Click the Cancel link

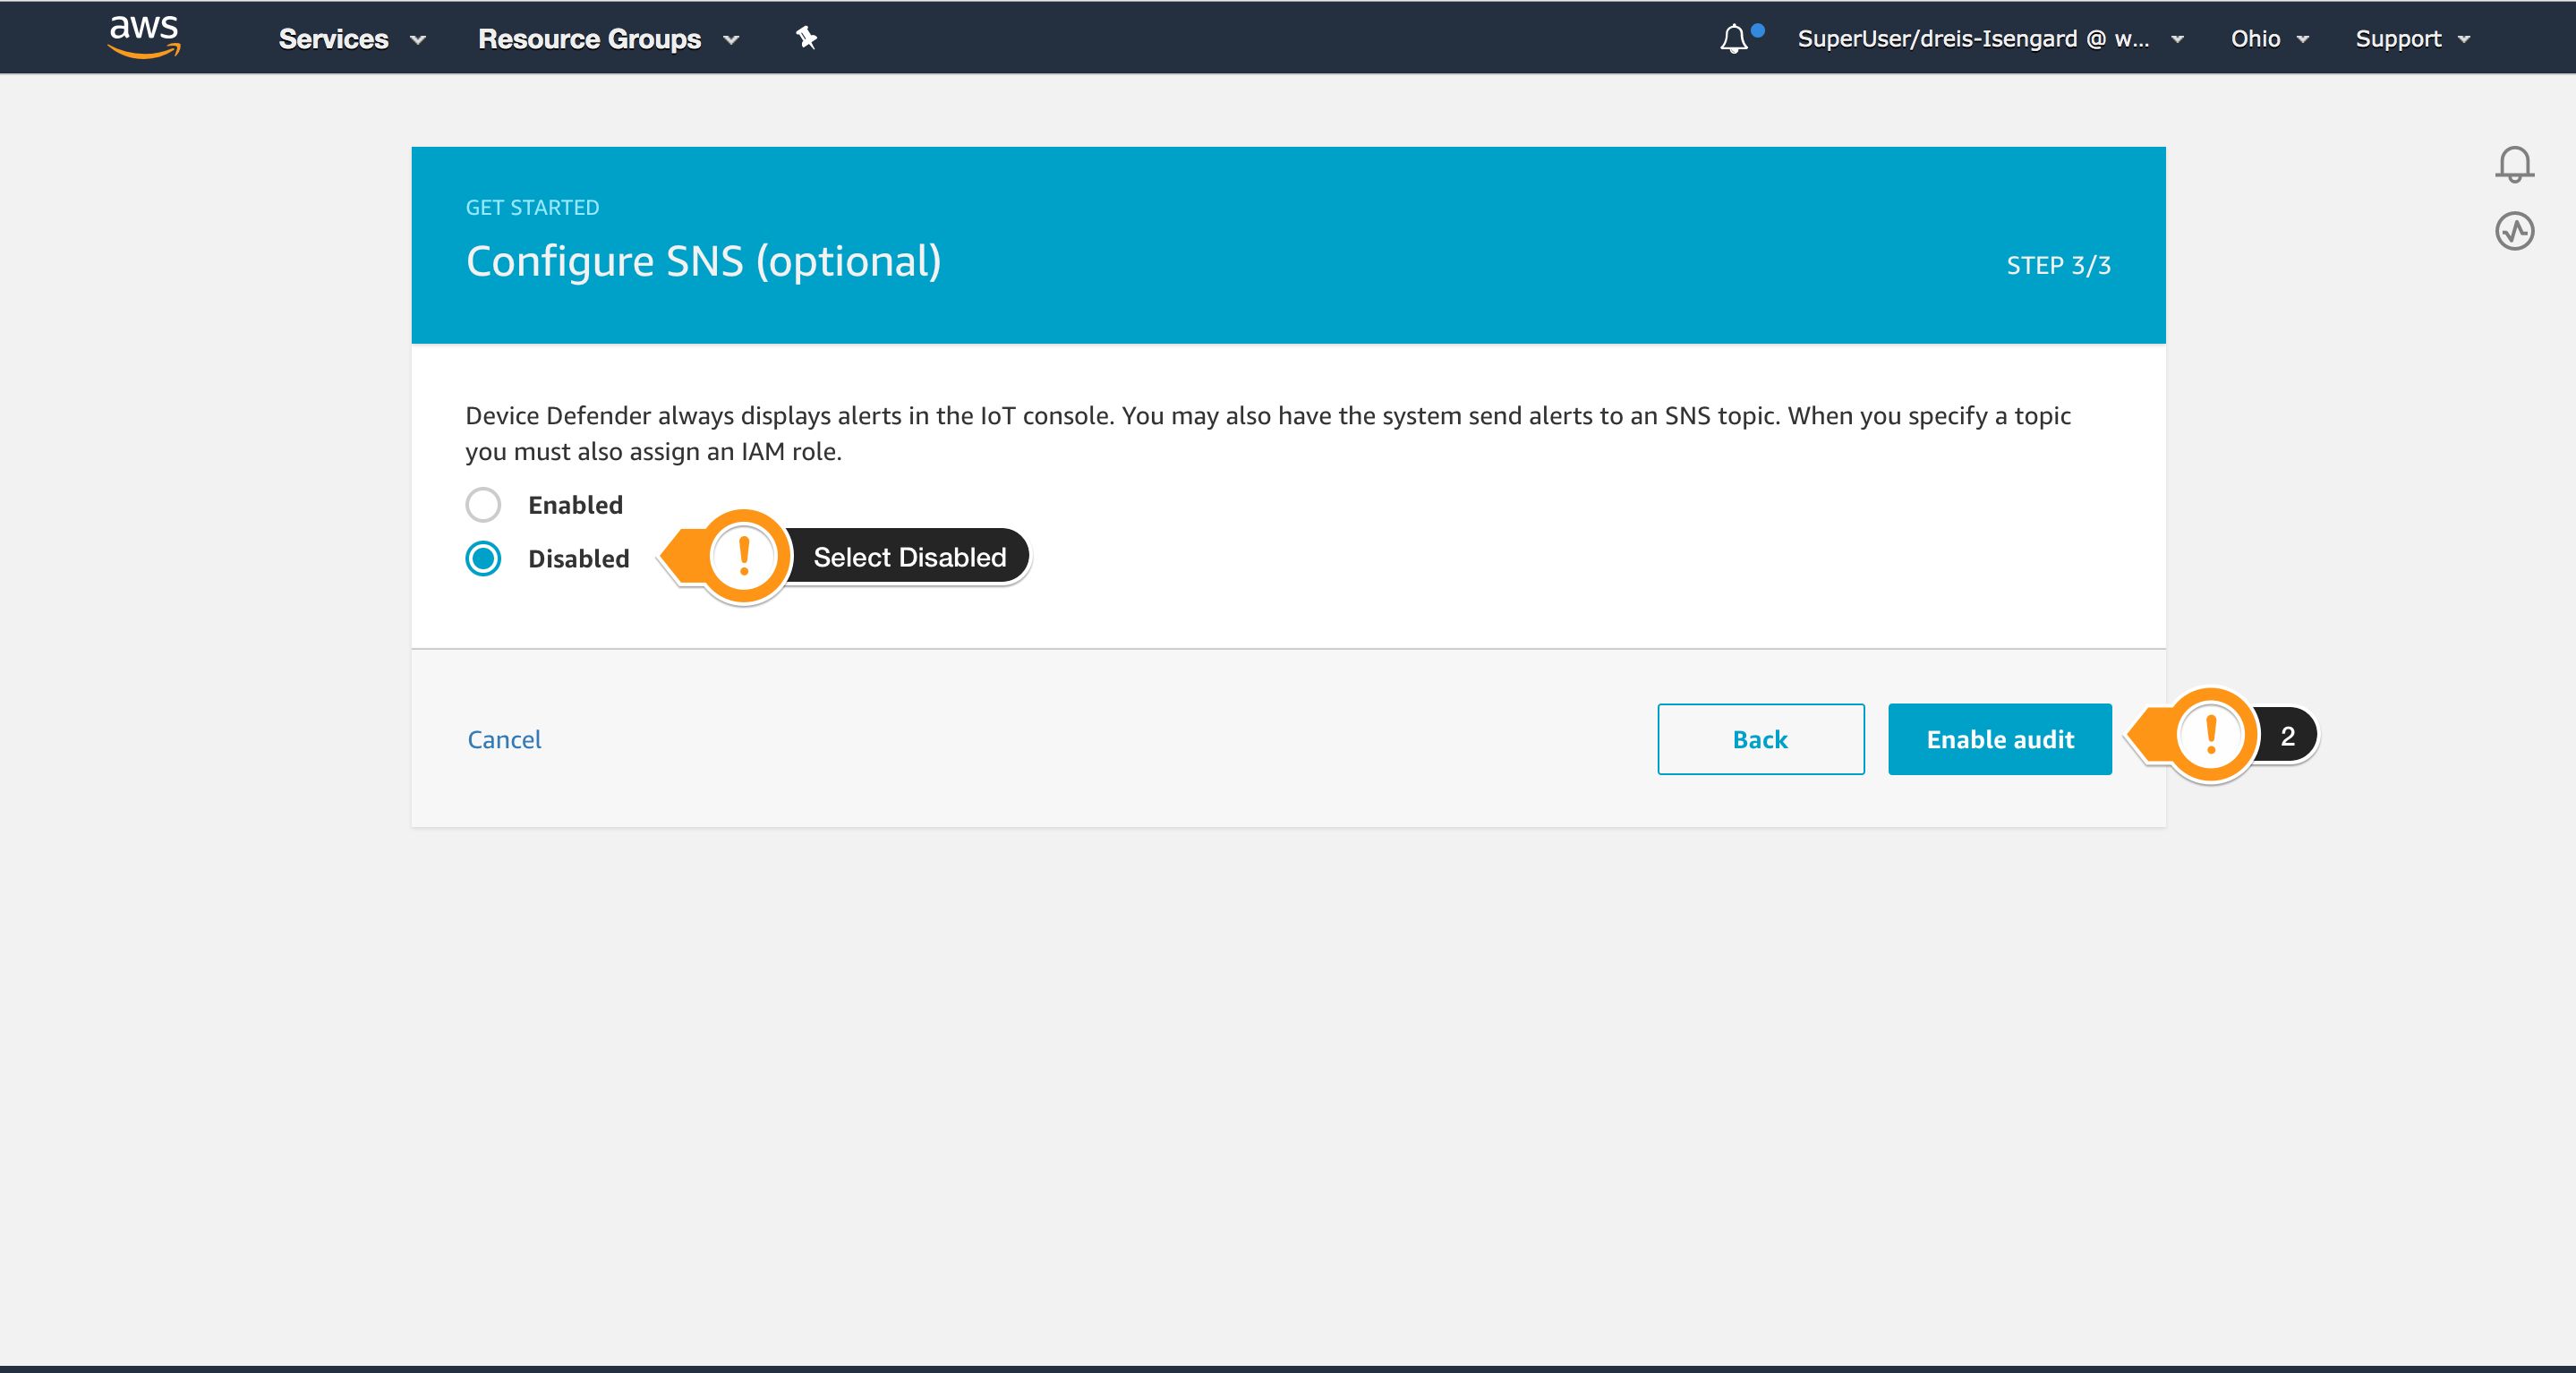point(504,739)
